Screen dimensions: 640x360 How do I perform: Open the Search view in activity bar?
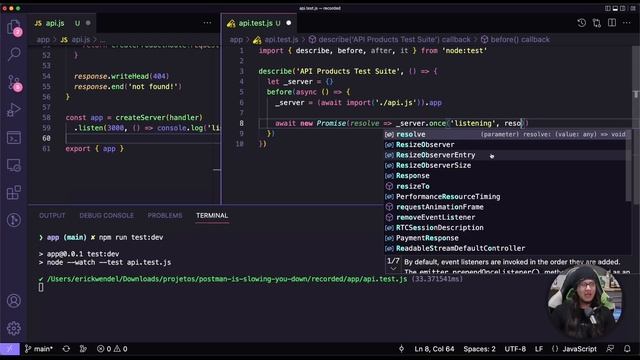click(14, 54)
